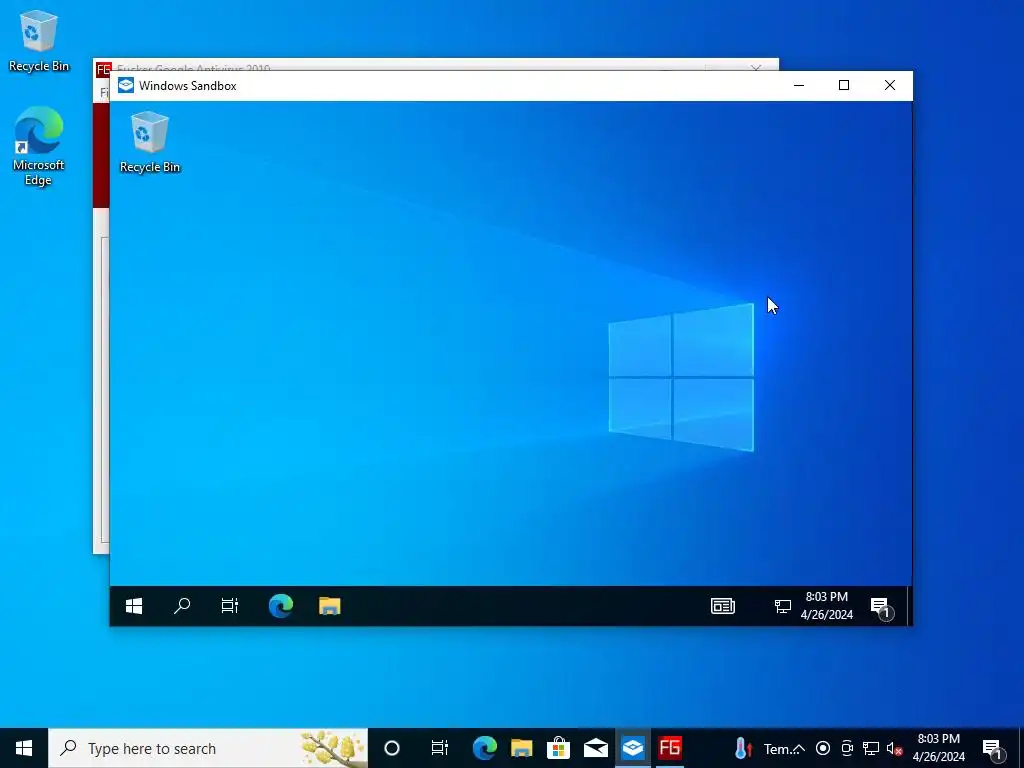Click the record circle tray icon

coord(823,748)
